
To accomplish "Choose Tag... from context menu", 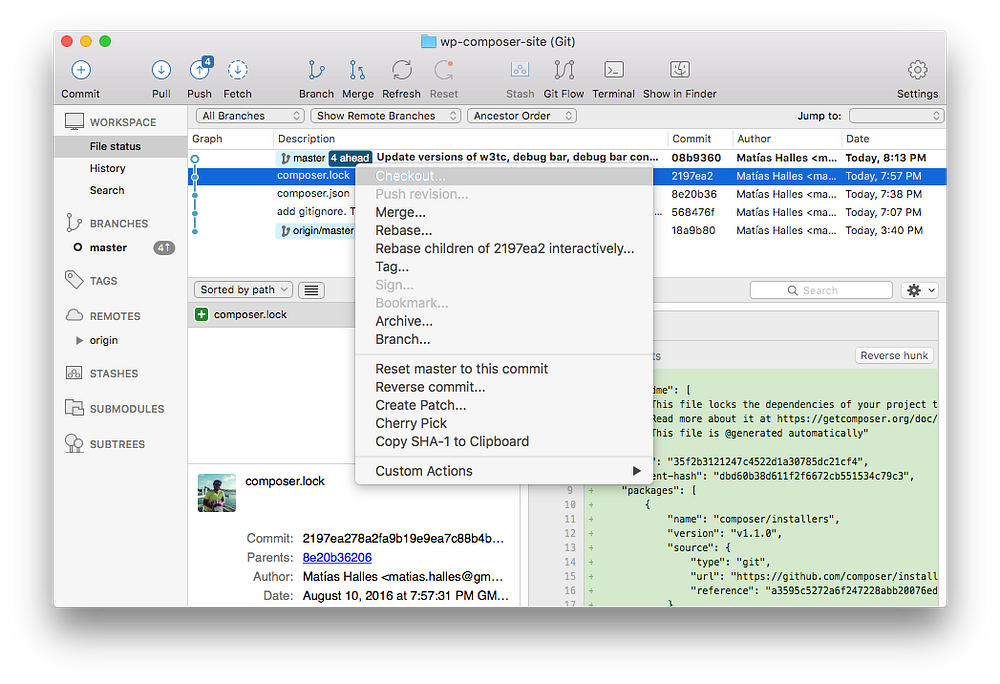I will click(503, 266).
